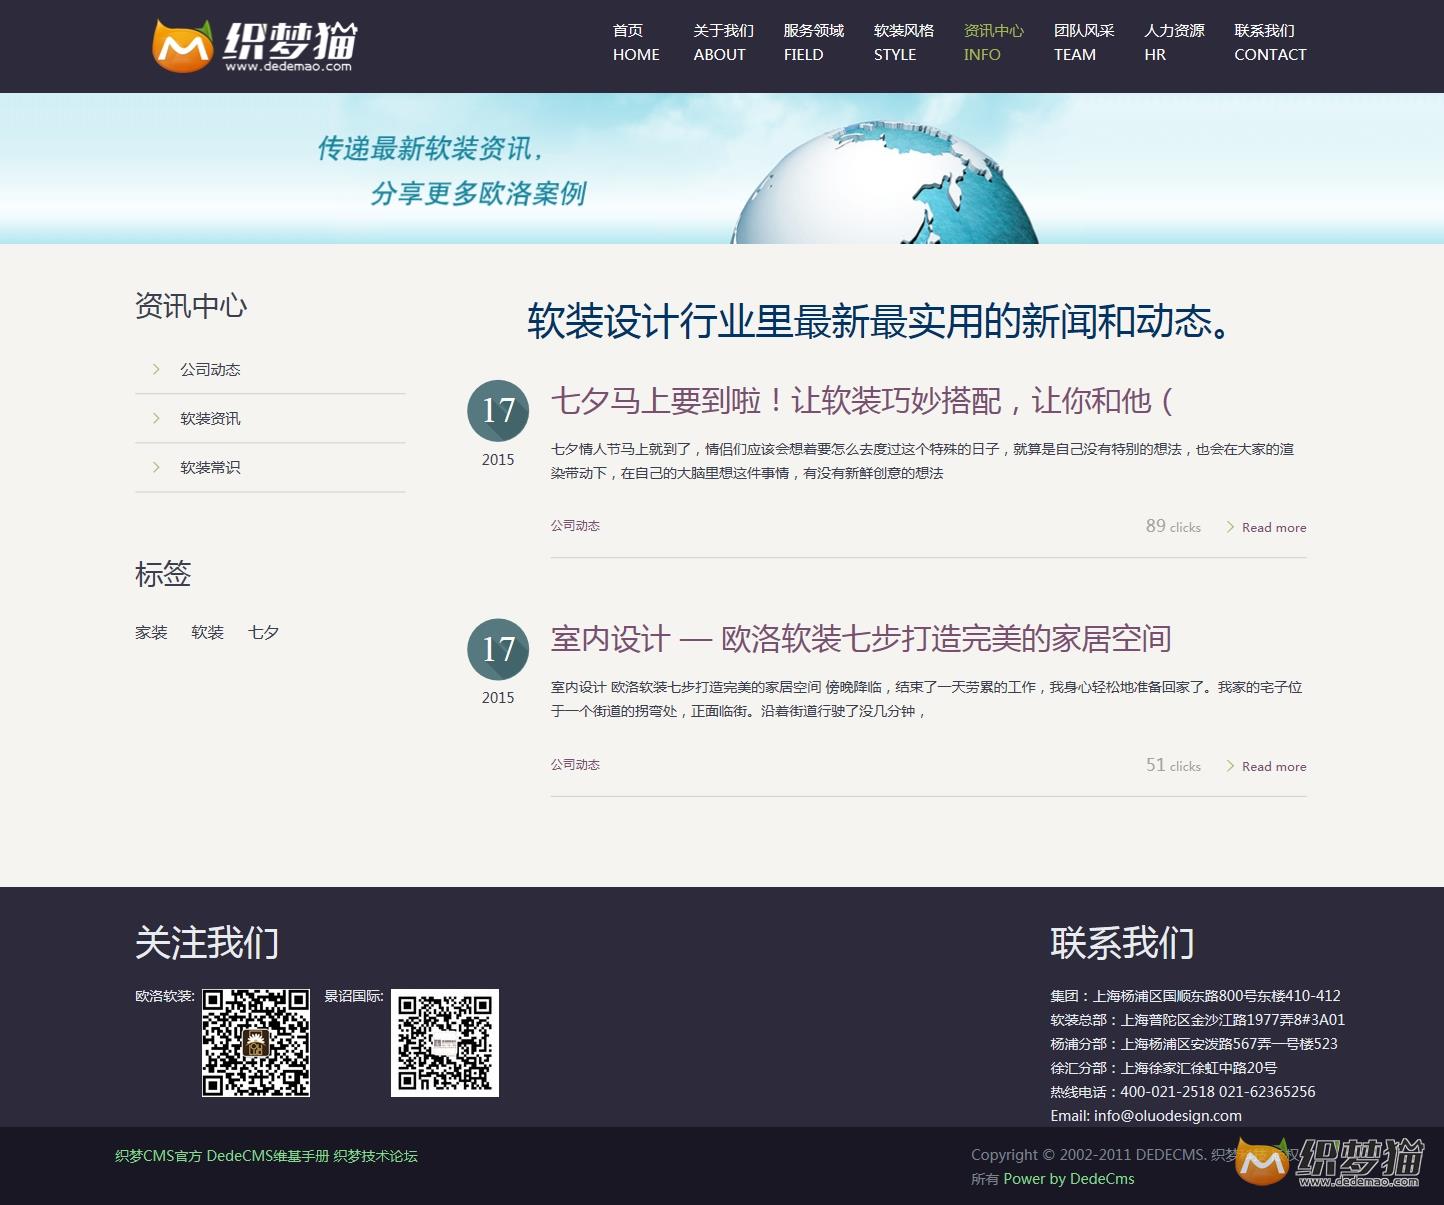
Task: Open 联系我们 CONTACT page
Action: coord(1269,43)
